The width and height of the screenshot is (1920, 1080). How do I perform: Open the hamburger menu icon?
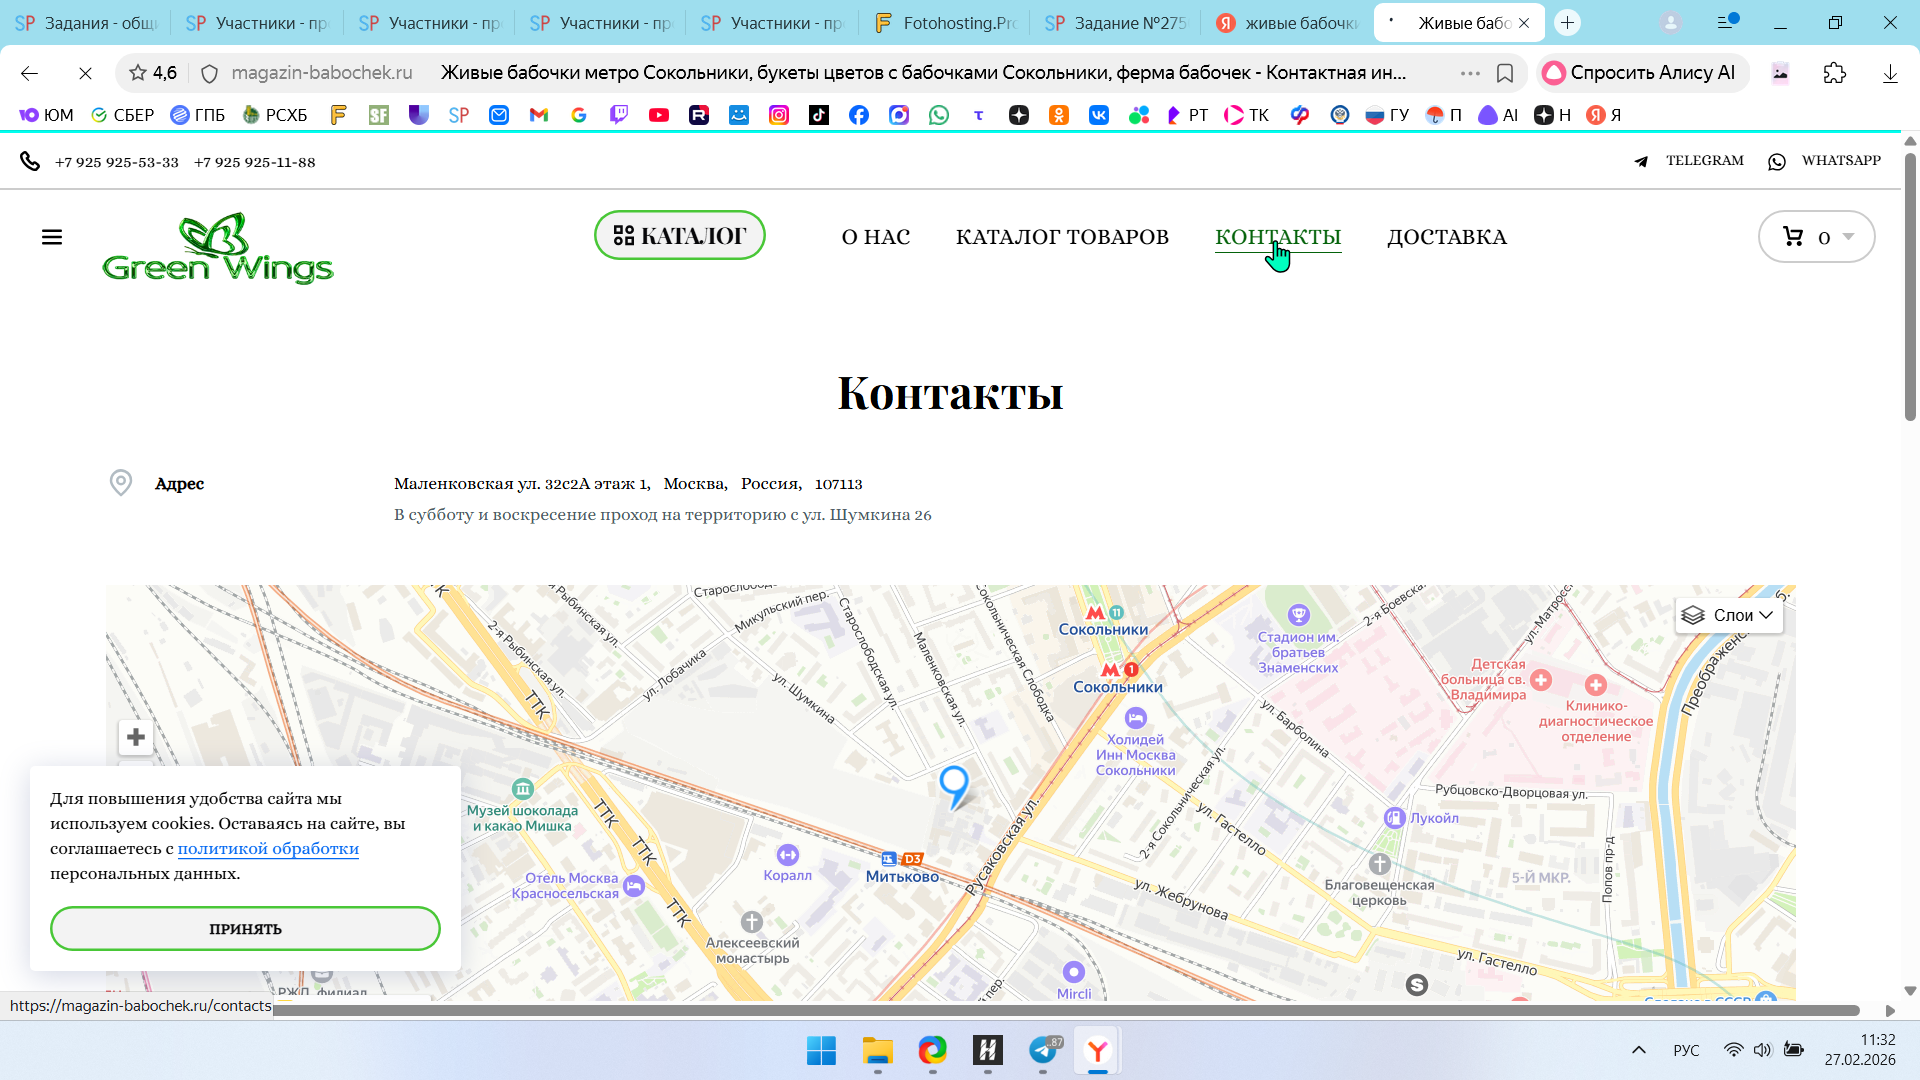click(52, 237)
